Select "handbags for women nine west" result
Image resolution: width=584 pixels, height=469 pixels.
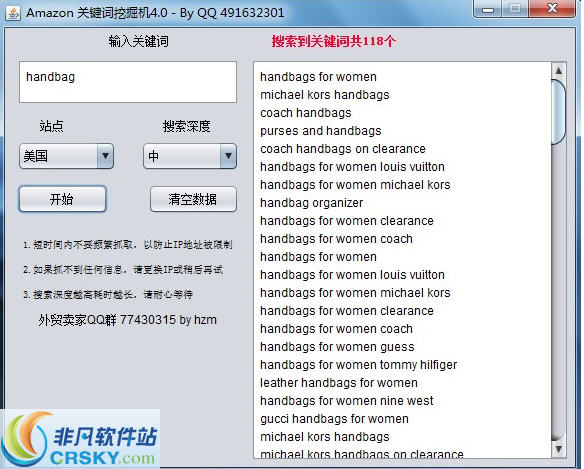point(346,401)
